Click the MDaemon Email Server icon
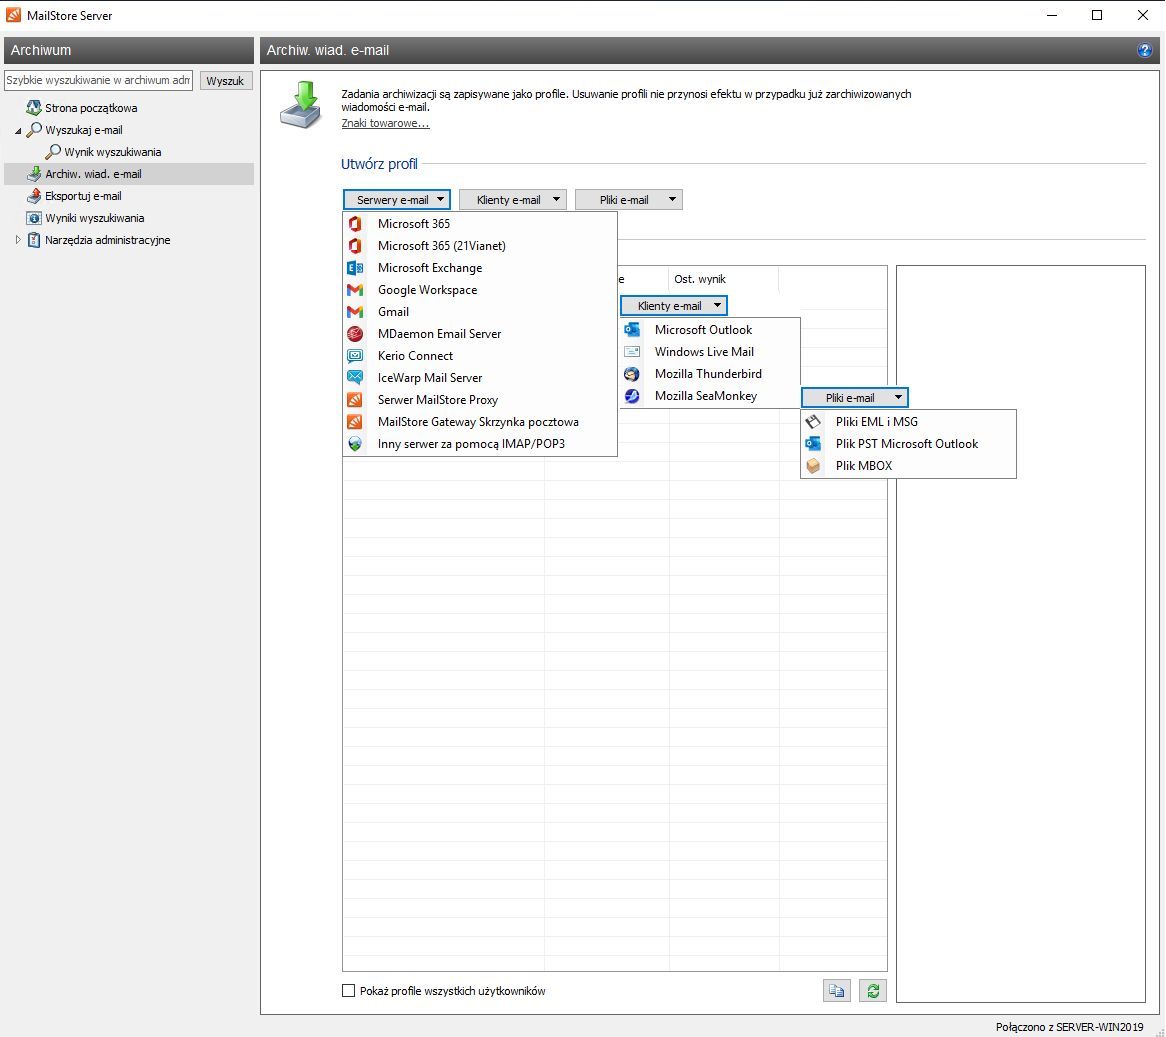Viewport: 1166px width, 1037px height. 355,334
